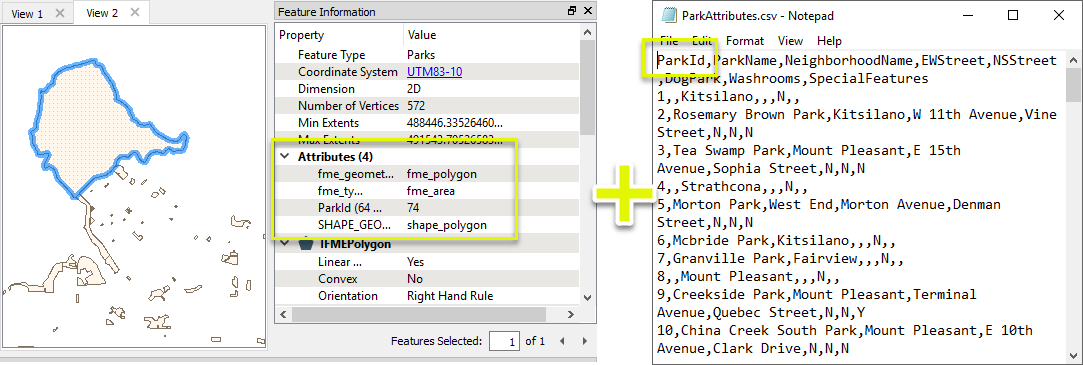Go to next selected feature arrow

point(585,341)
